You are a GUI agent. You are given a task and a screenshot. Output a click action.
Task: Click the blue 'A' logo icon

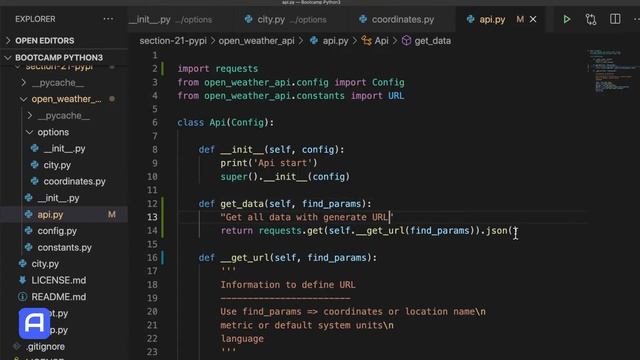coord(35,323)
